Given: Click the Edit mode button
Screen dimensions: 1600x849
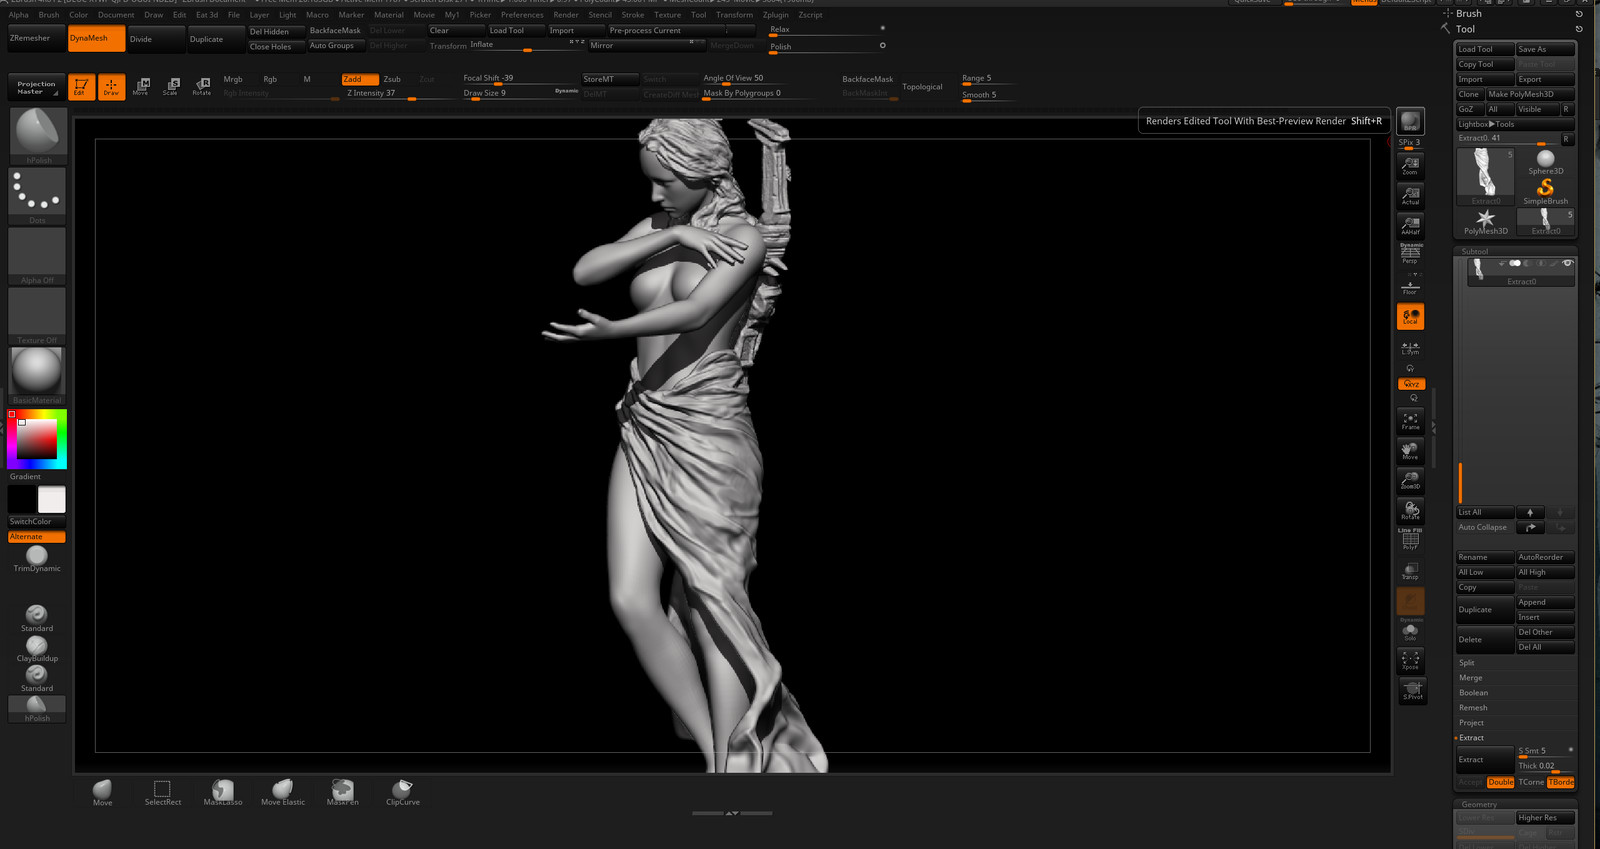Looking at the screenshot, I should click(81, 87).
